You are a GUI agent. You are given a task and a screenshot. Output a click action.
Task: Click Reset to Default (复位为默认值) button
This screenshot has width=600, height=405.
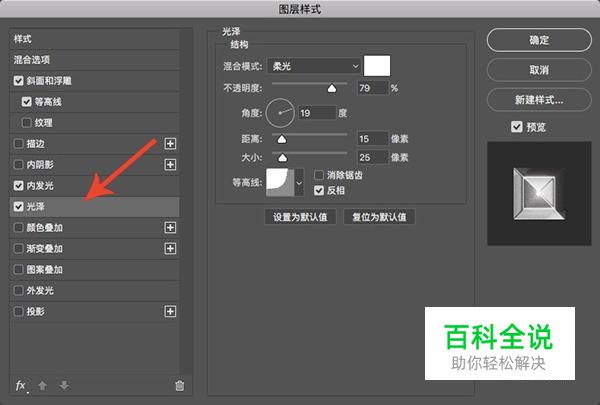pos(379,217)
